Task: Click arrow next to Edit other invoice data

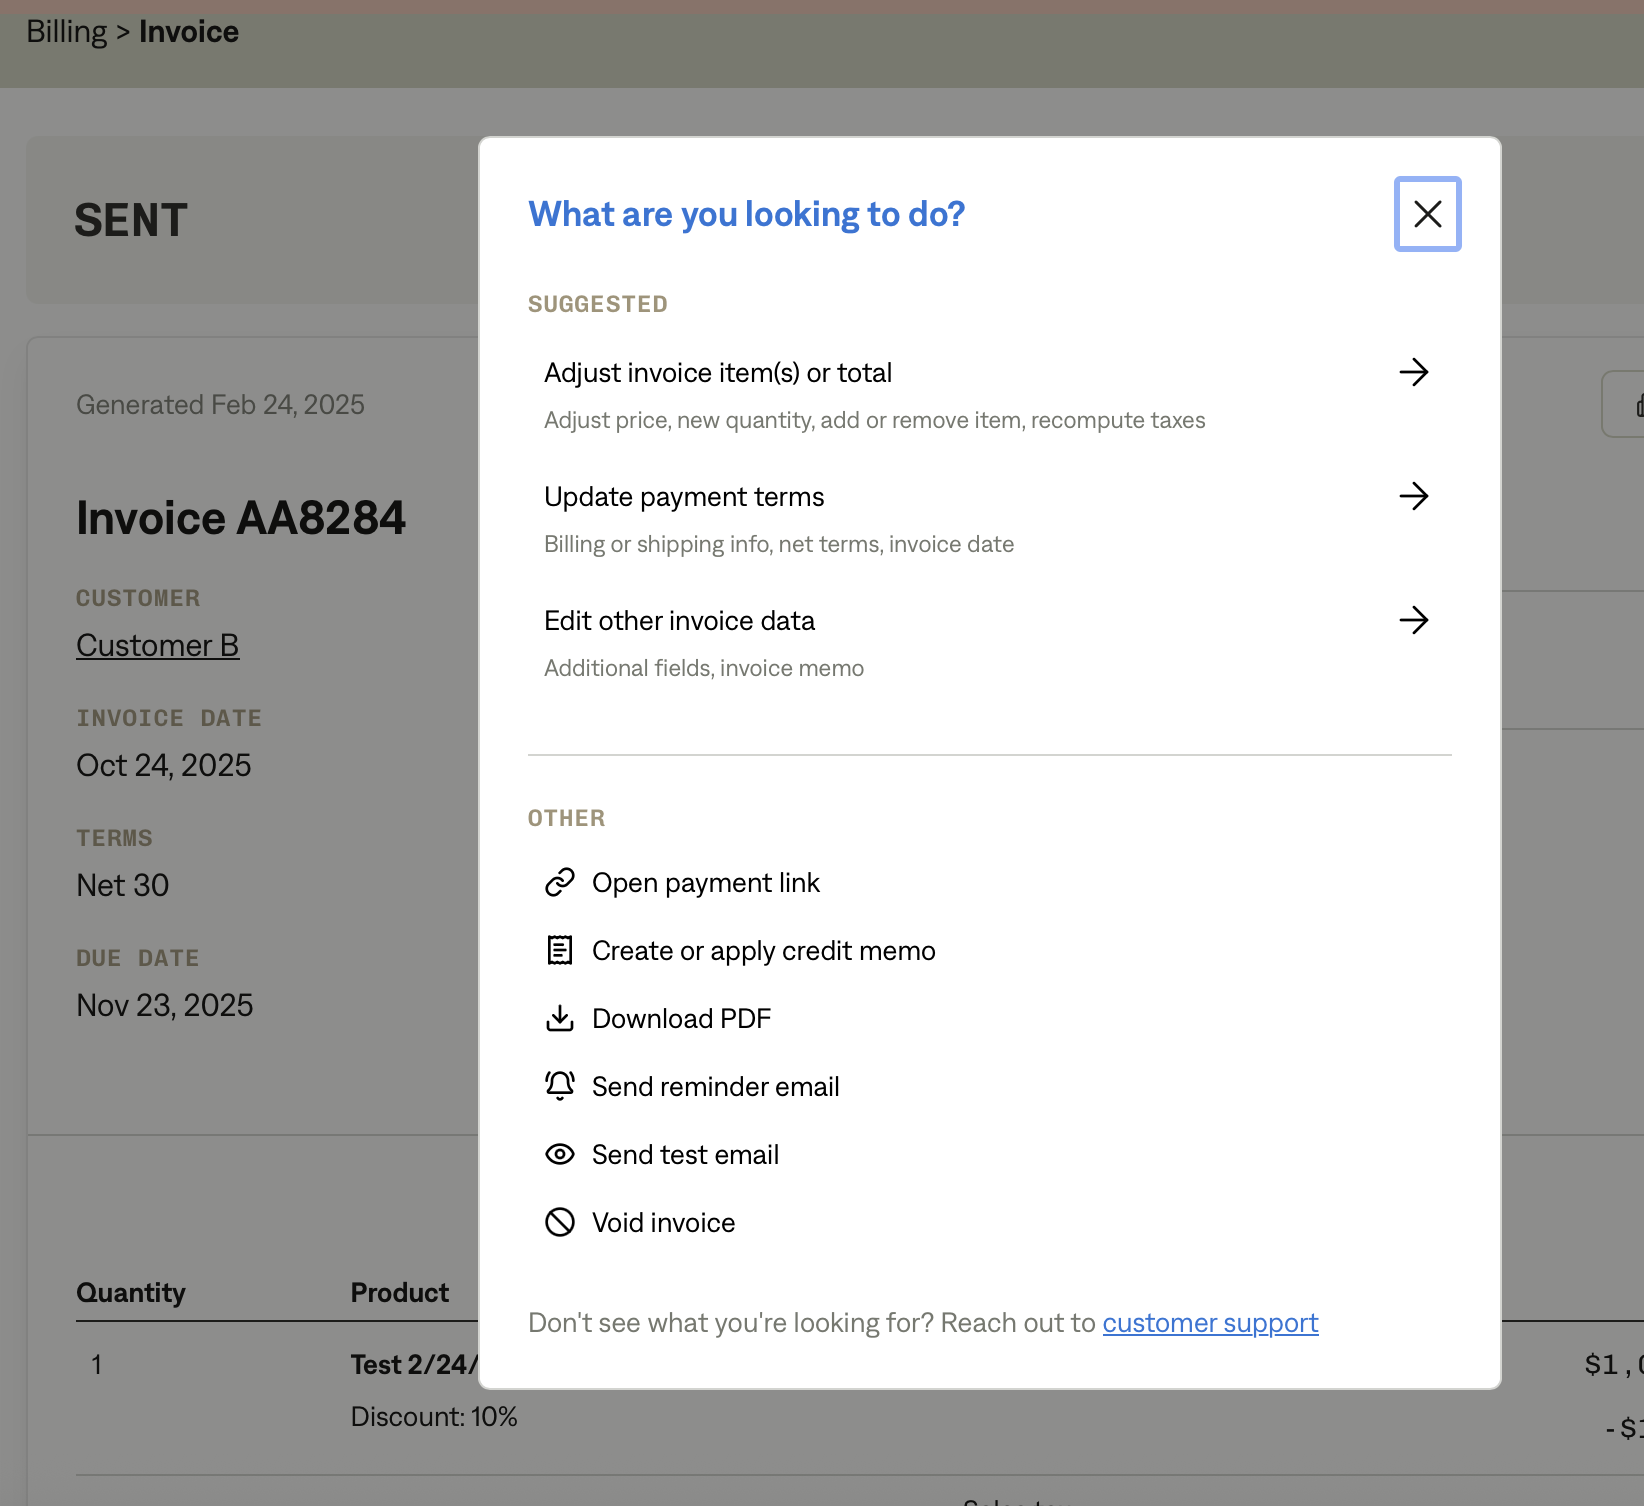Action: [1413, 620]
